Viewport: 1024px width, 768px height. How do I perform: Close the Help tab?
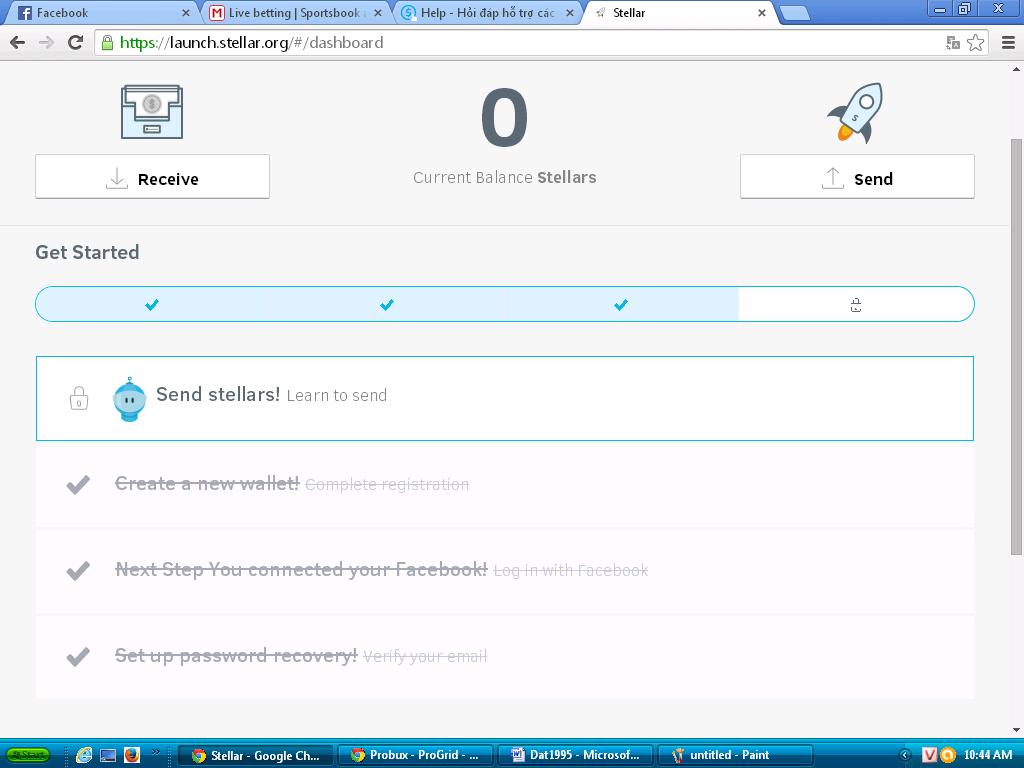pyautogui.click(x=569, y=13)
